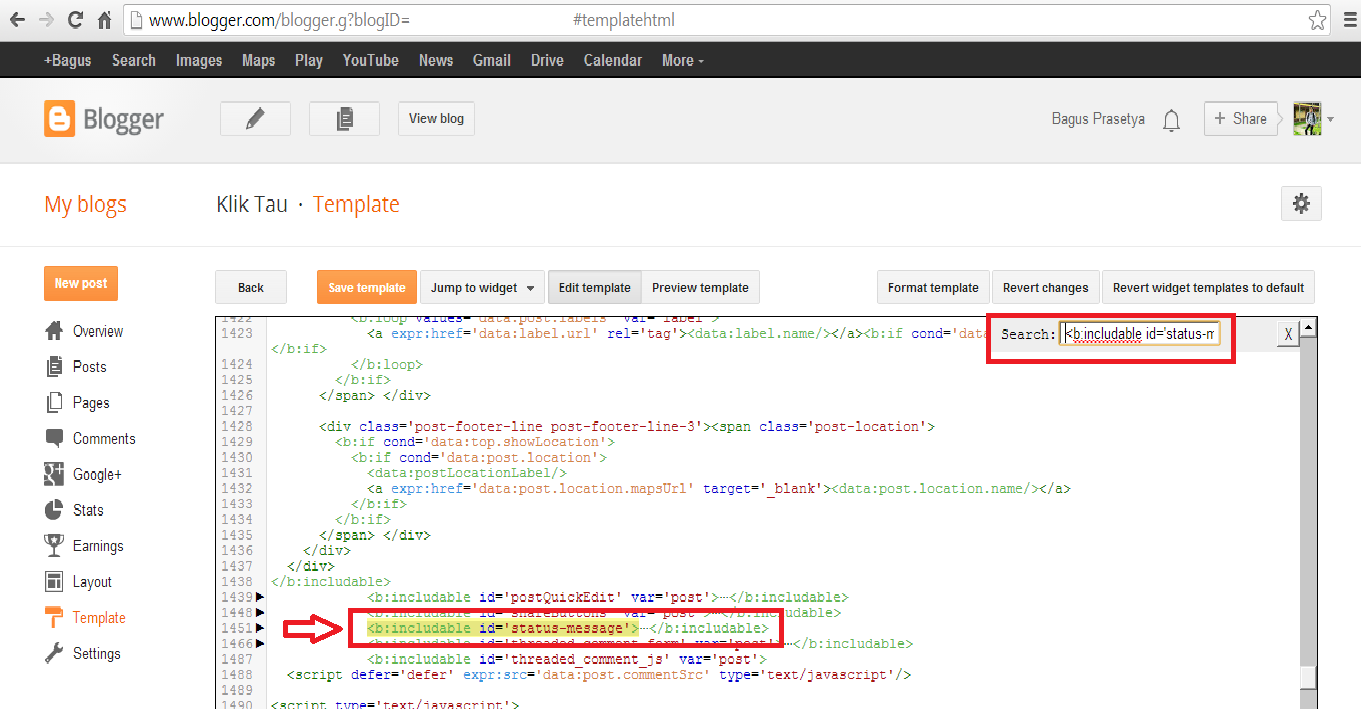Click the Back button
Image resolution: width=1361 pixels, height=709 pixels.
(251, 288)
